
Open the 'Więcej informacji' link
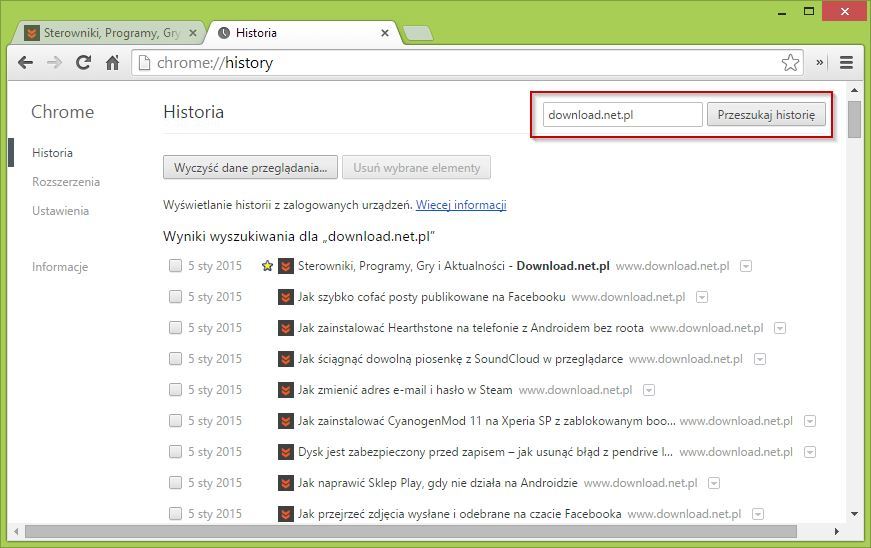[x=461, y=205]
